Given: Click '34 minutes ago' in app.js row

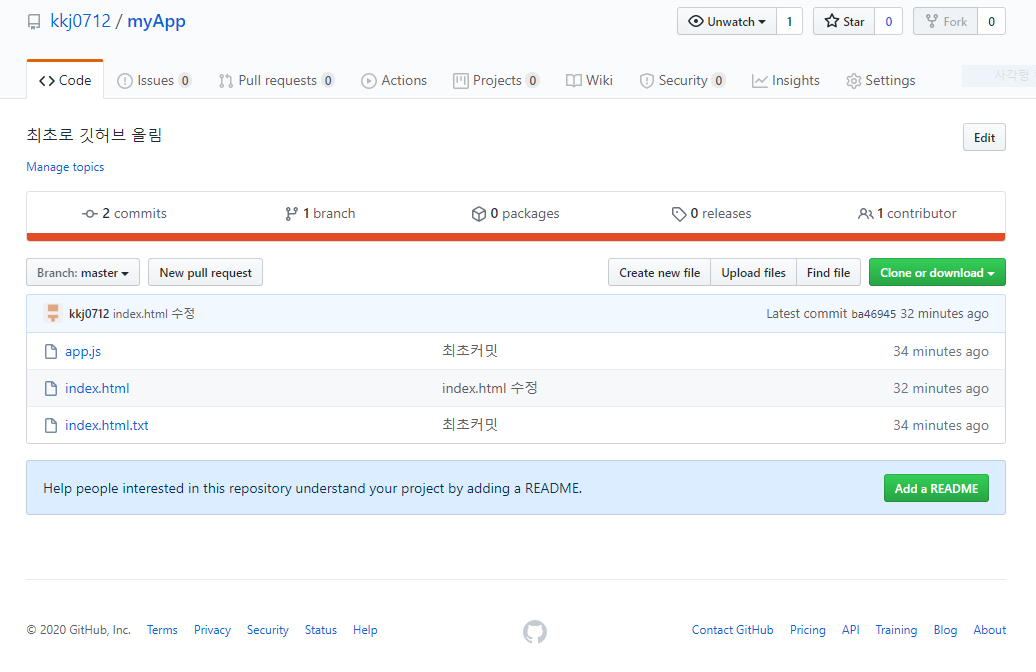Looking at the screenshot, I should 941,352.
